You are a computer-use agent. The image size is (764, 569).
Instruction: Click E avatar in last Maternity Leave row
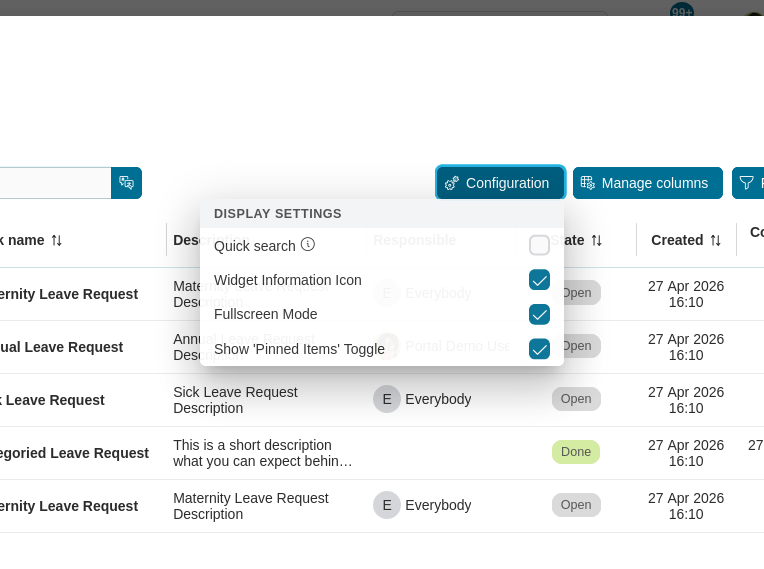[387, 505]
